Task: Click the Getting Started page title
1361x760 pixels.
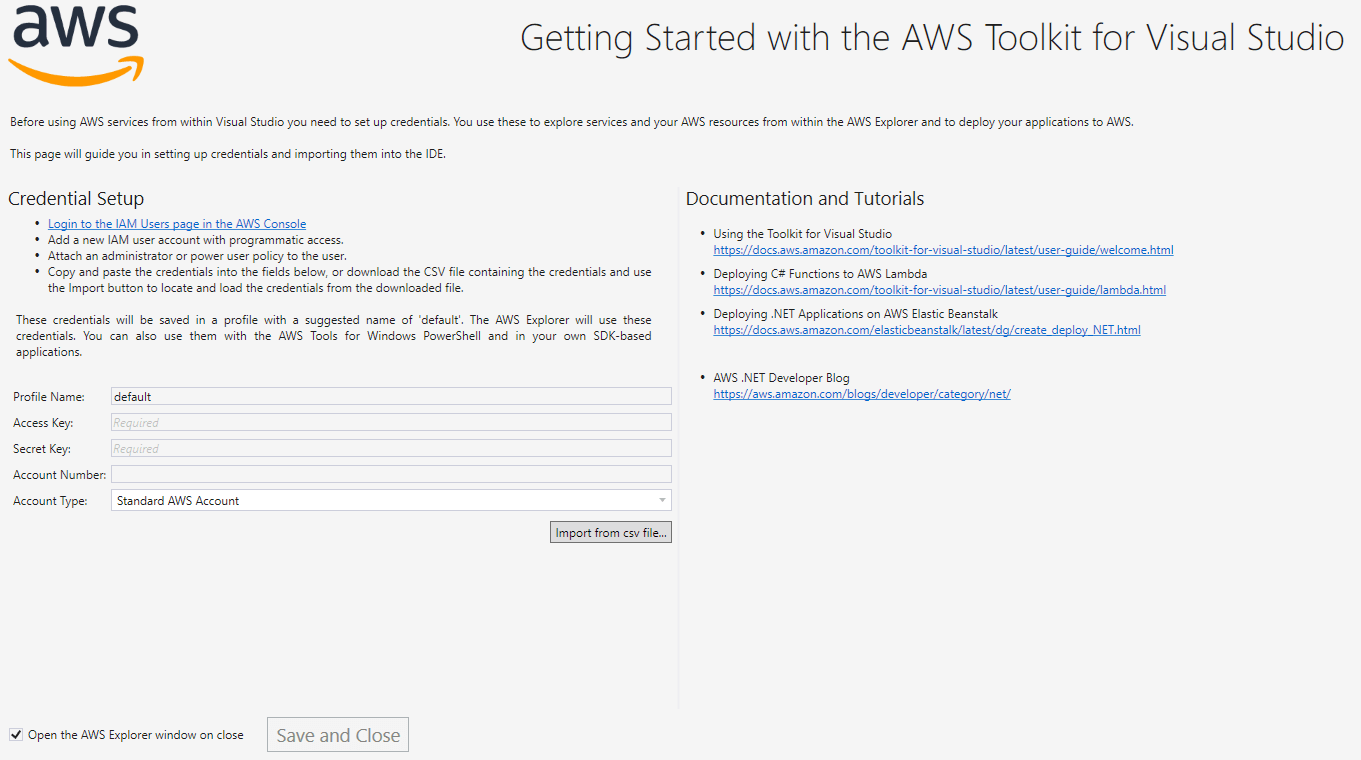Action: [932, 38]
